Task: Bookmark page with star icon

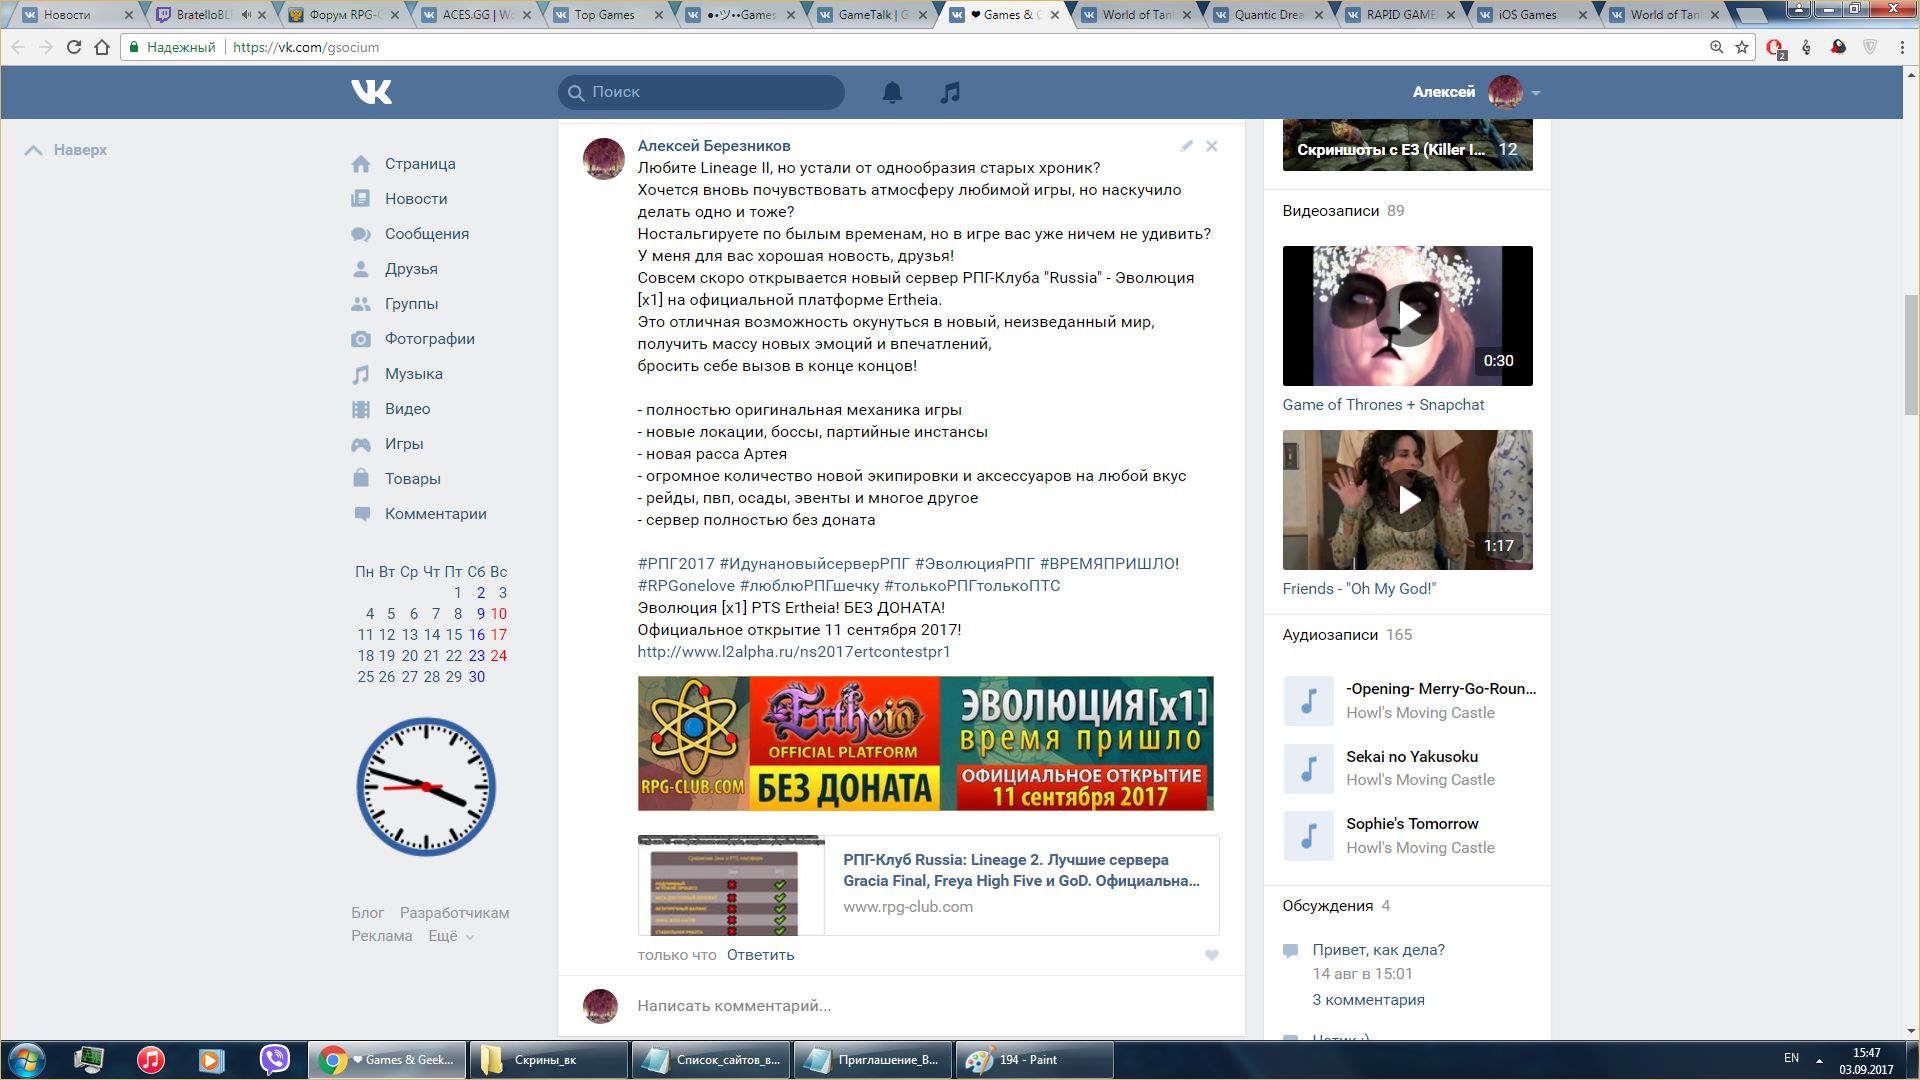Action: pyautogui.click(x=1742, y=47)
